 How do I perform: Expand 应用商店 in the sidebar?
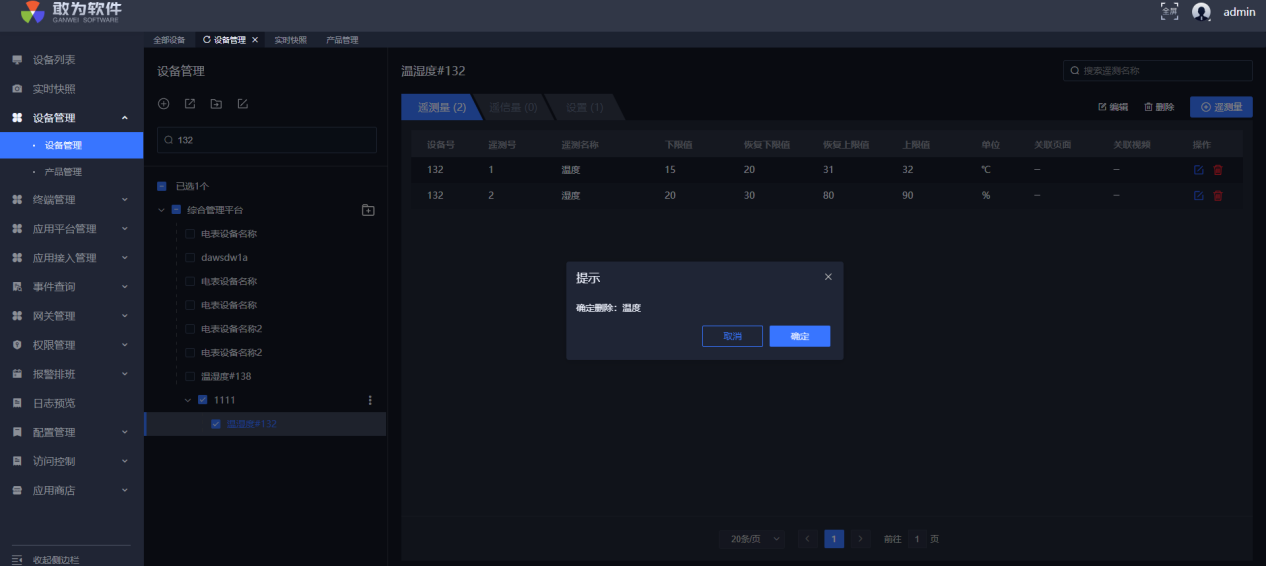124,490
